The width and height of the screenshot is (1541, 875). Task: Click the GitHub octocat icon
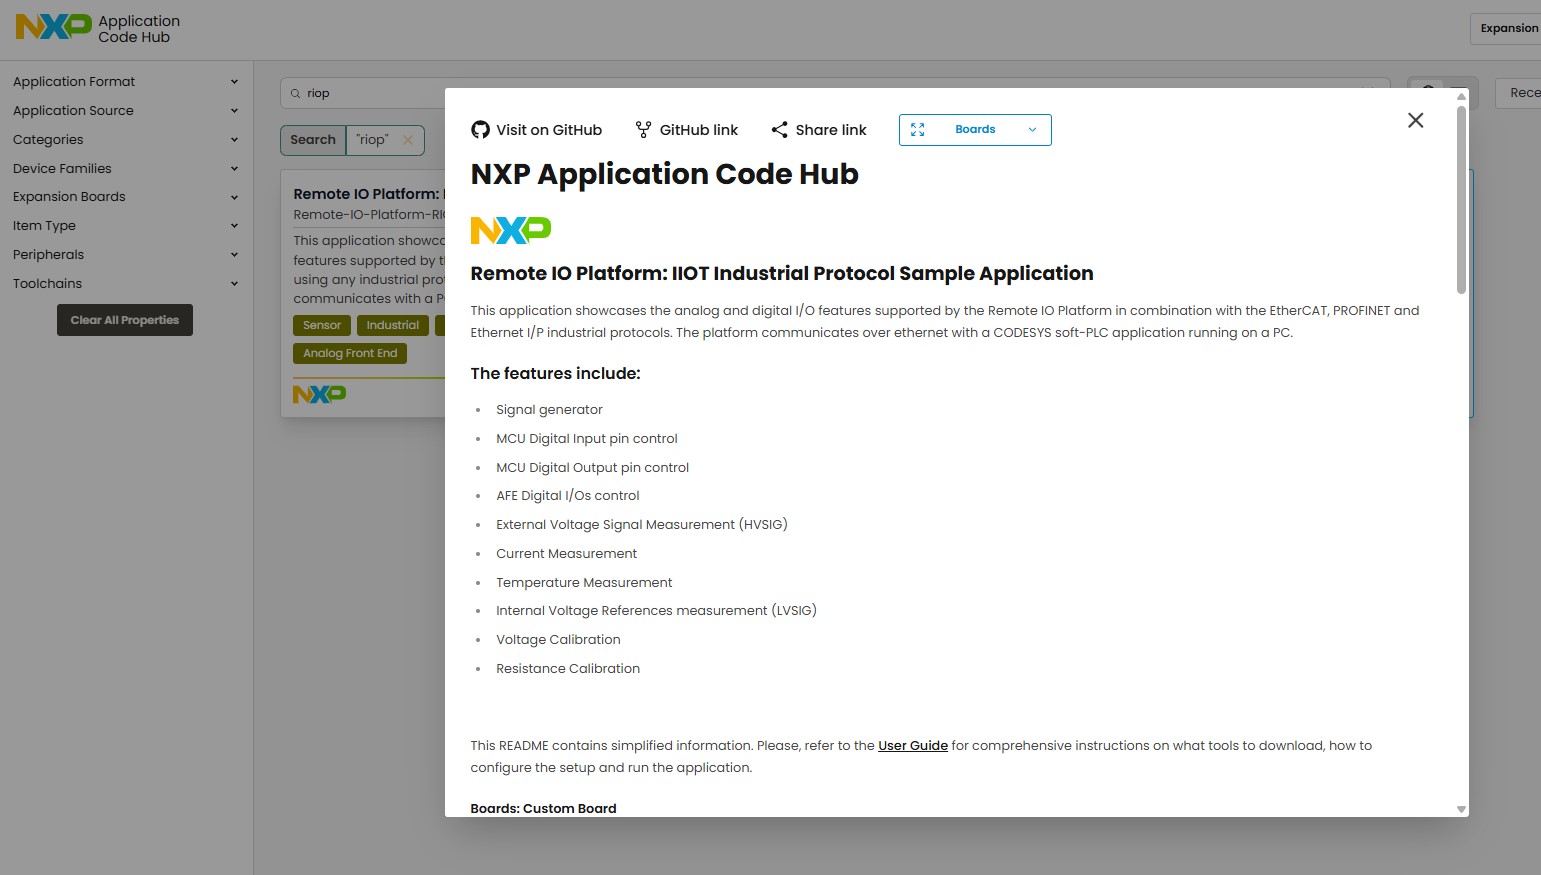[x=480, y=130]
